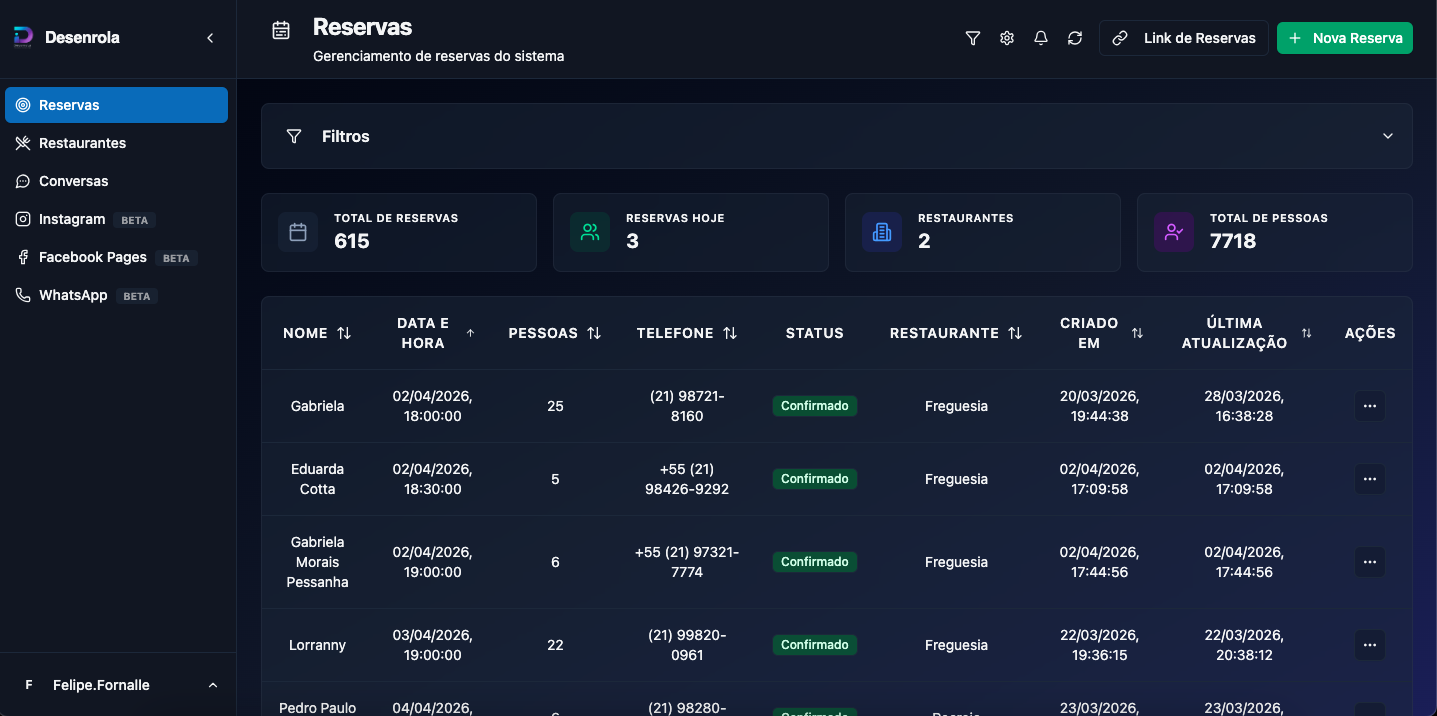Click the Conversas chat bubble icon
The height and width of the screenshot is (716, 1437).
[21, 181]
